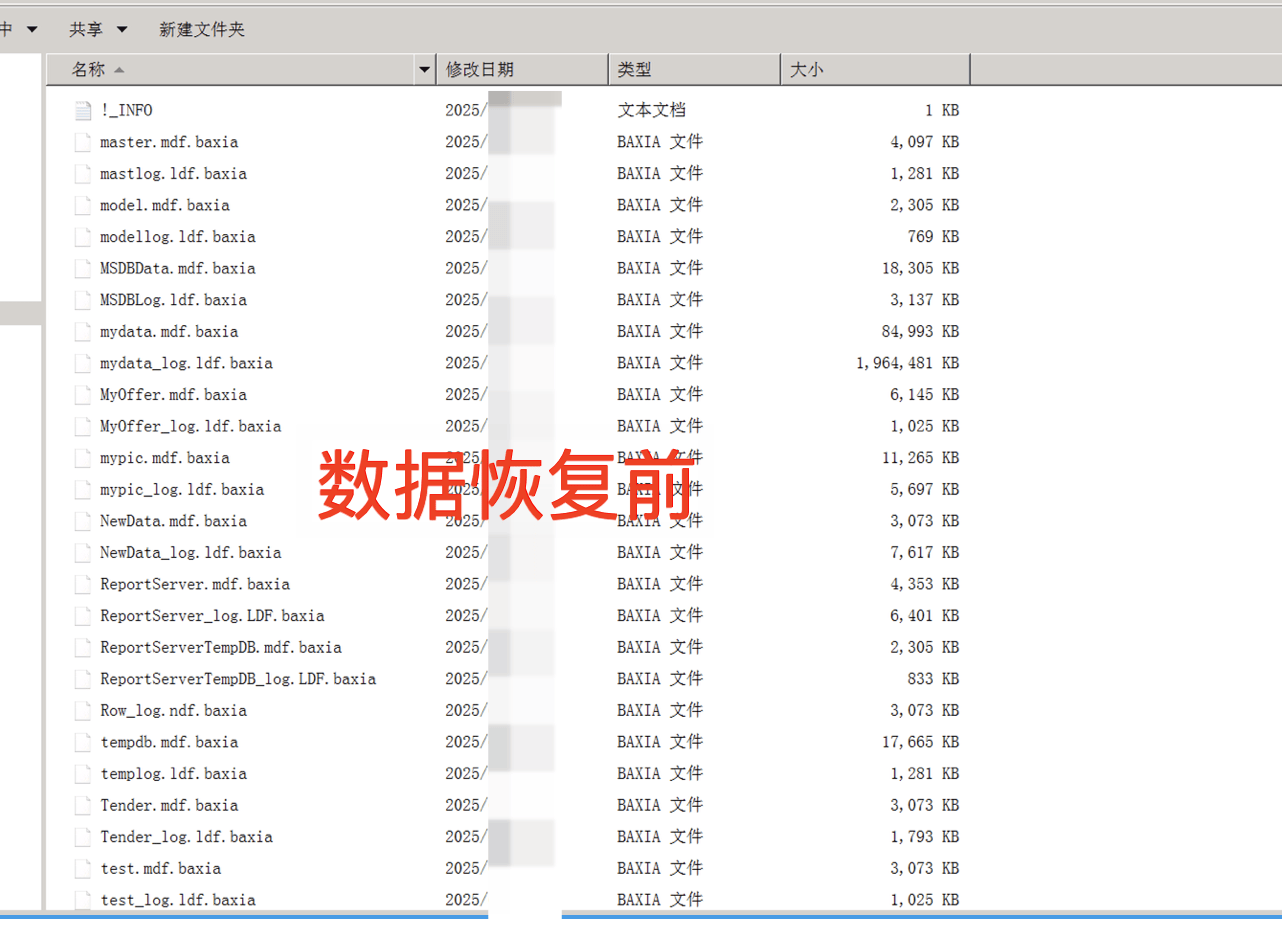Select the NewData.mdf.baxia file icon
This screenshot has width=1282, height=930.
click(x=82, y=520)
